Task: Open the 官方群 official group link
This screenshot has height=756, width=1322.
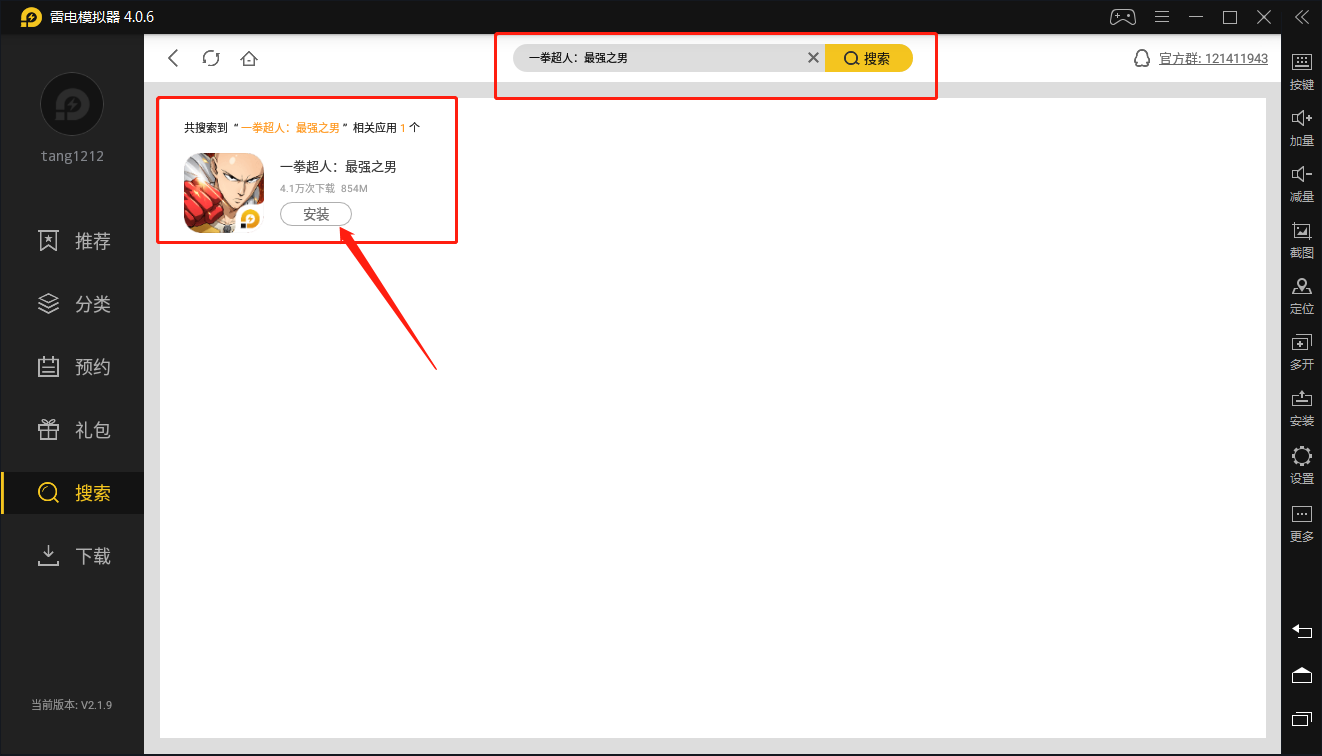Action: click(1213, 58)
